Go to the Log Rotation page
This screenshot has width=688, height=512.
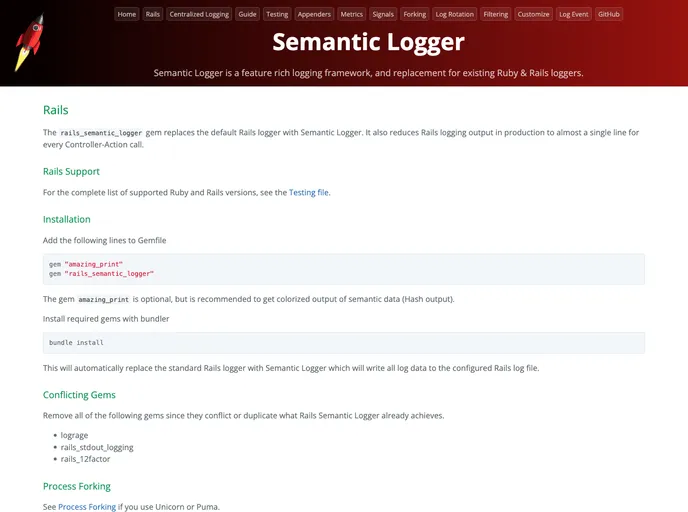point(455,14)
